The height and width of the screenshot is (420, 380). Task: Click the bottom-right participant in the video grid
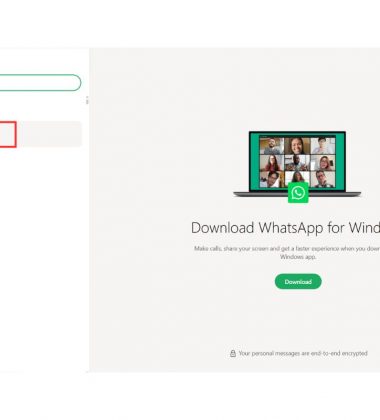(323, 179)
